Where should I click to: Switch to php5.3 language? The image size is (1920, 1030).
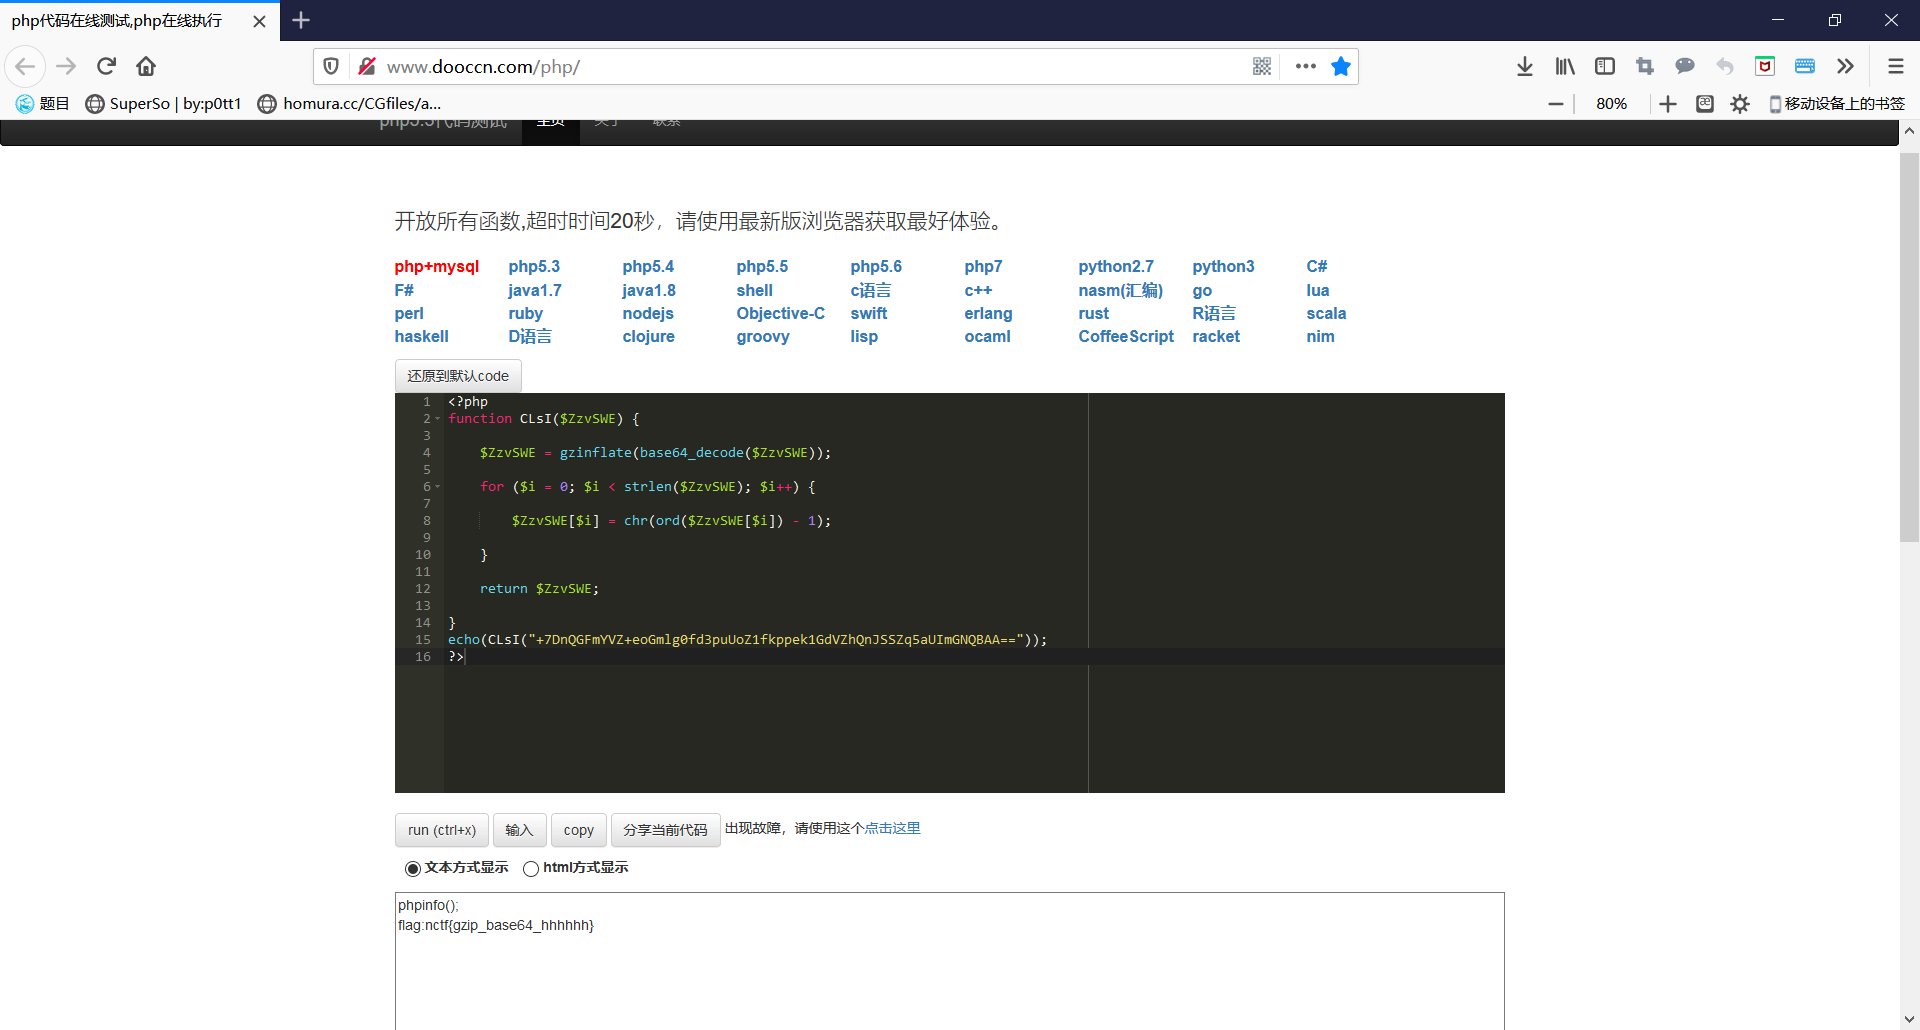(534, 267)
